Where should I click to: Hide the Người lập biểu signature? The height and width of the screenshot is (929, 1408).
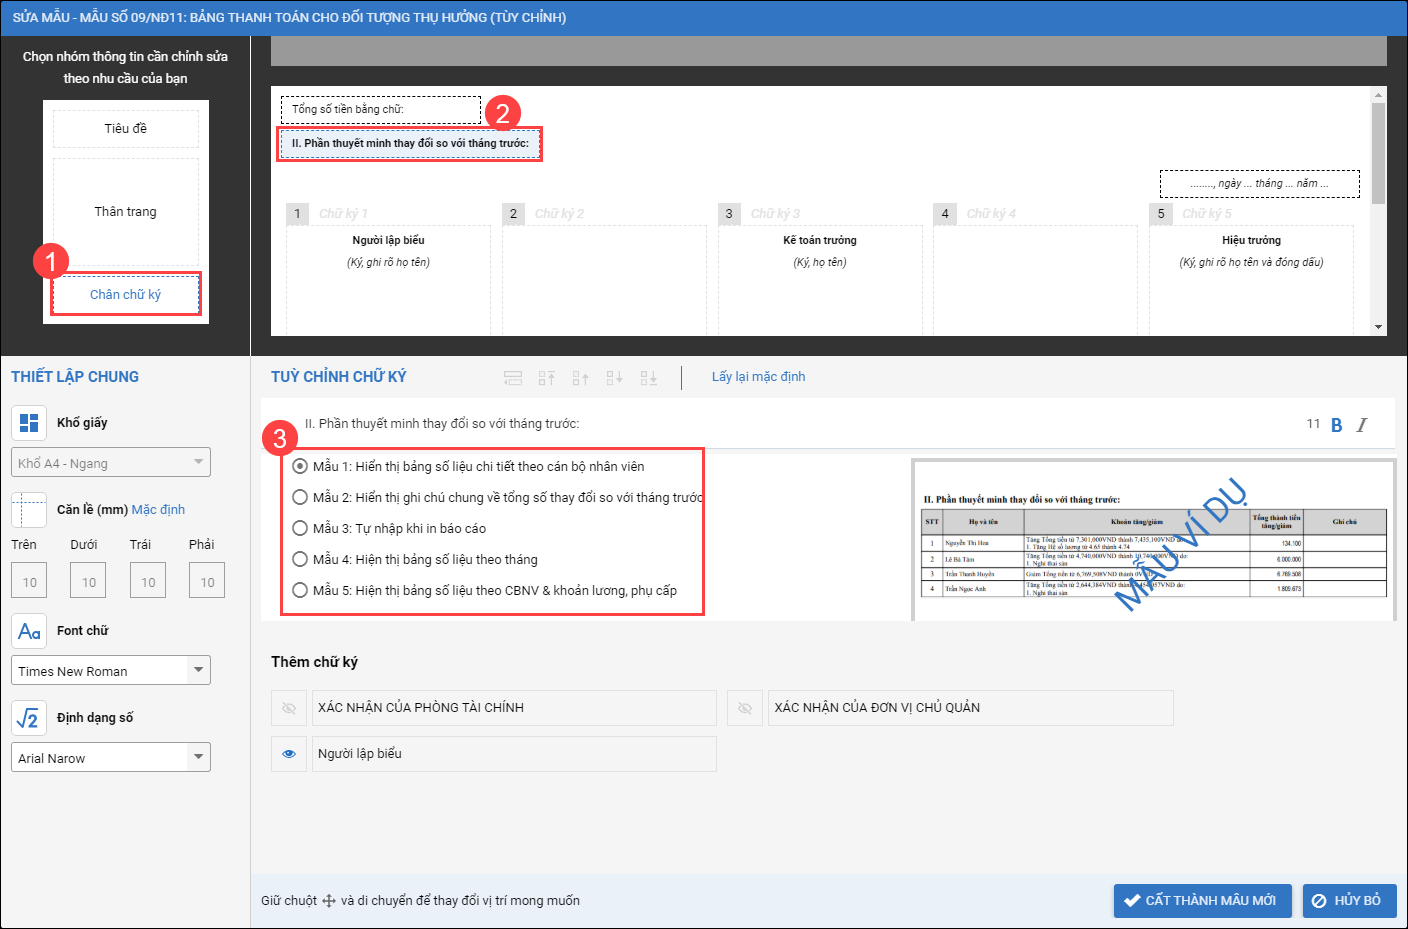[289, 754]
